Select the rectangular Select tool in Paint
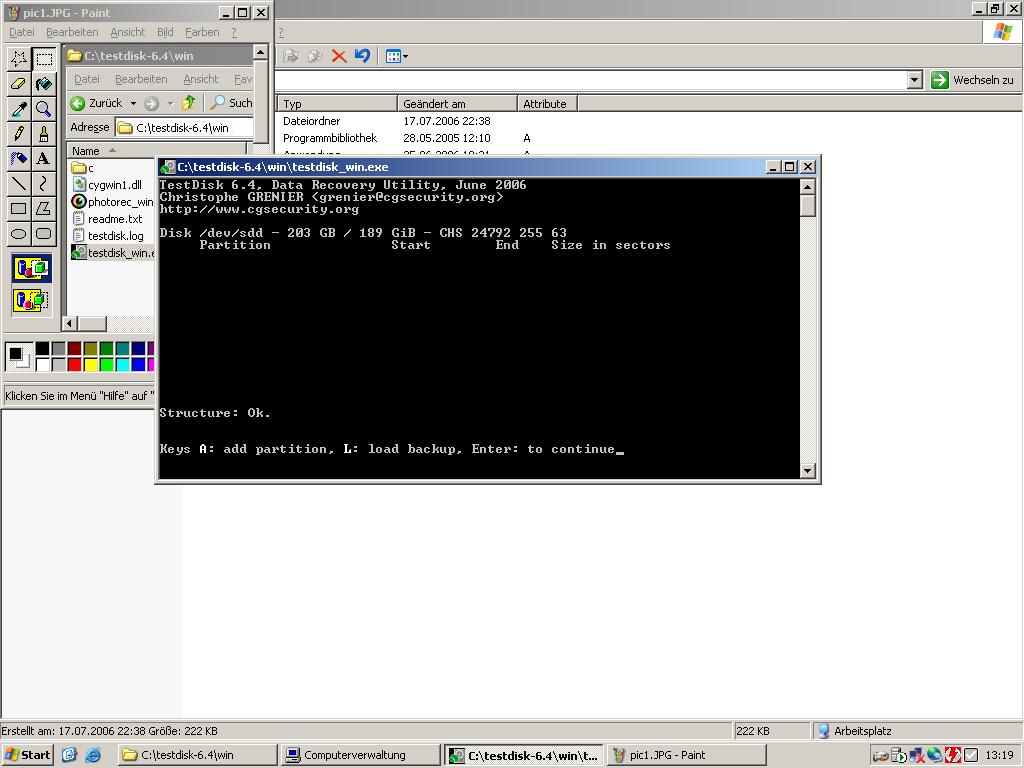This screenshot has width=1024, height=768. (x=44, y=59)
